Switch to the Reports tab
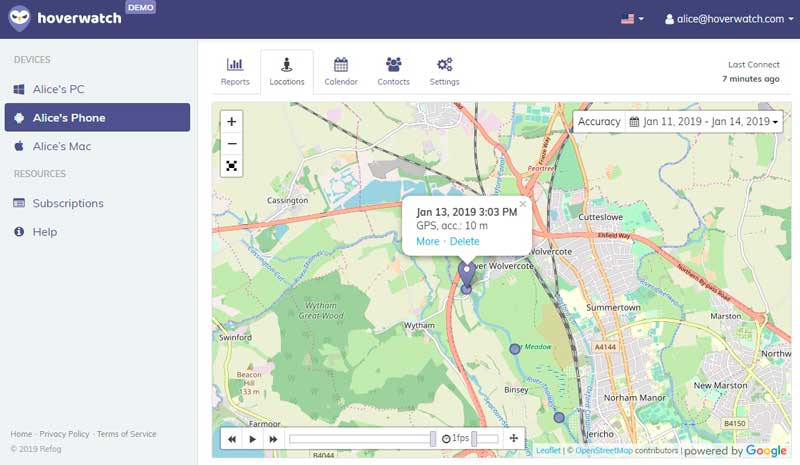Viewport: 800px width, 465px height. pos(235,71)
